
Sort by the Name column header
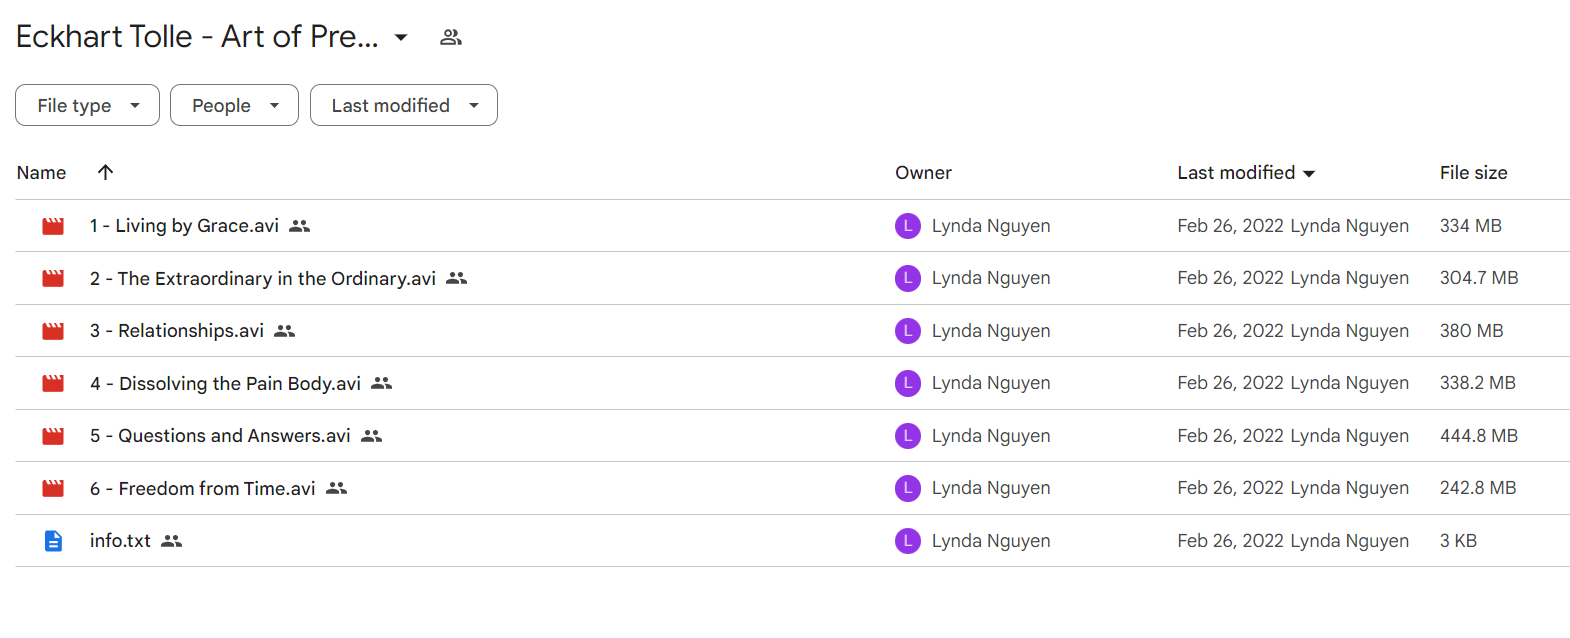tap(41, 173)
